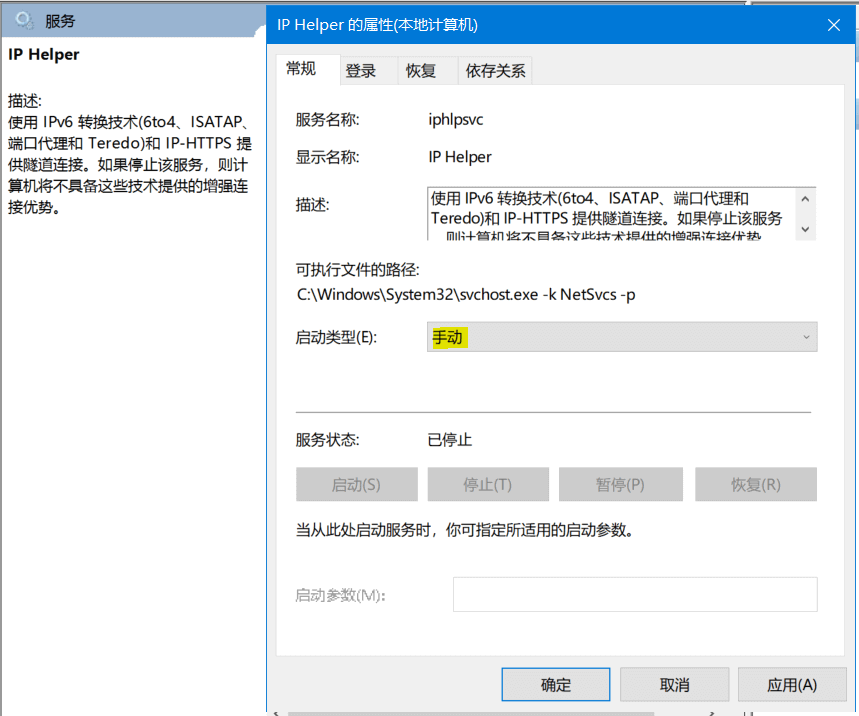This screenshot has height=716, width=859.
Task: Hit the 暂停(P) button
Action: pos(620,484)
